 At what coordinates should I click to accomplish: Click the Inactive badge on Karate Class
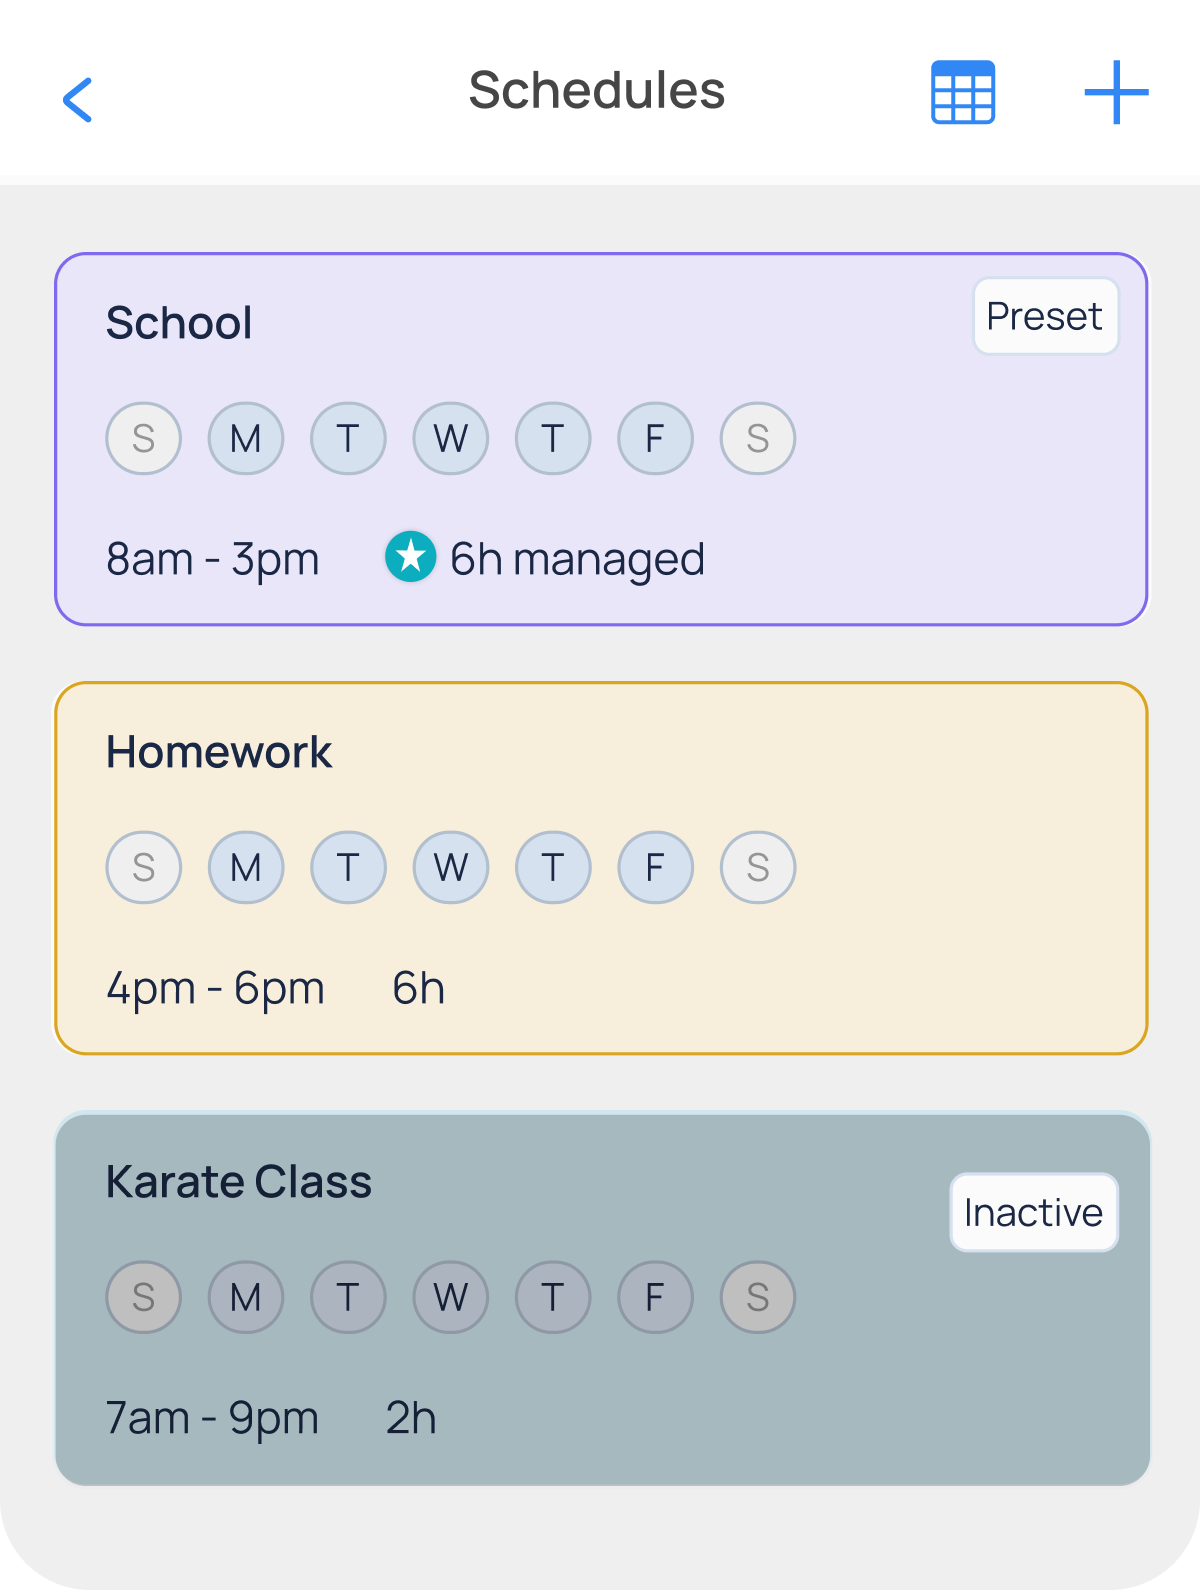point(1033,1212)
